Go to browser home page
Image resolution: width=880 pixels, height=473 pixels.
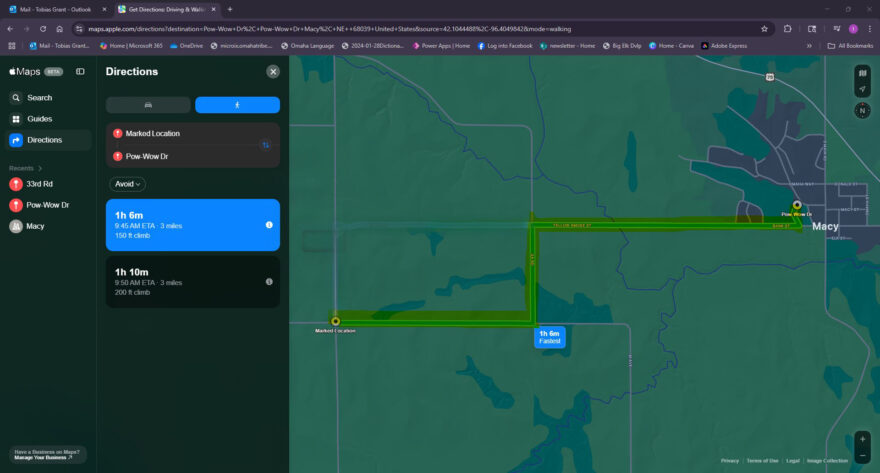tap(59, 29)
